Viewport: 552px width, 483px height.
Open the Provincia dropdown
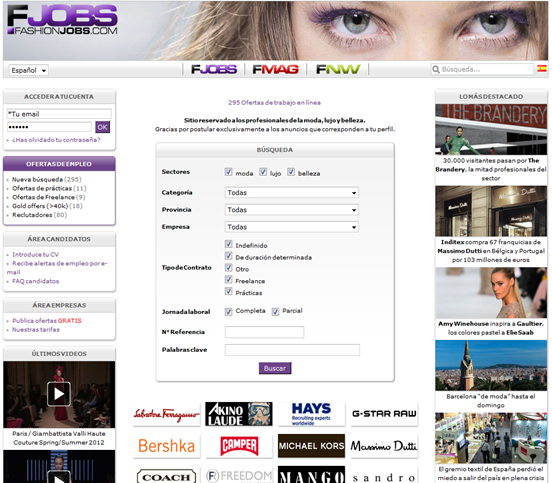pyautogui.click(x=291, y=210)
